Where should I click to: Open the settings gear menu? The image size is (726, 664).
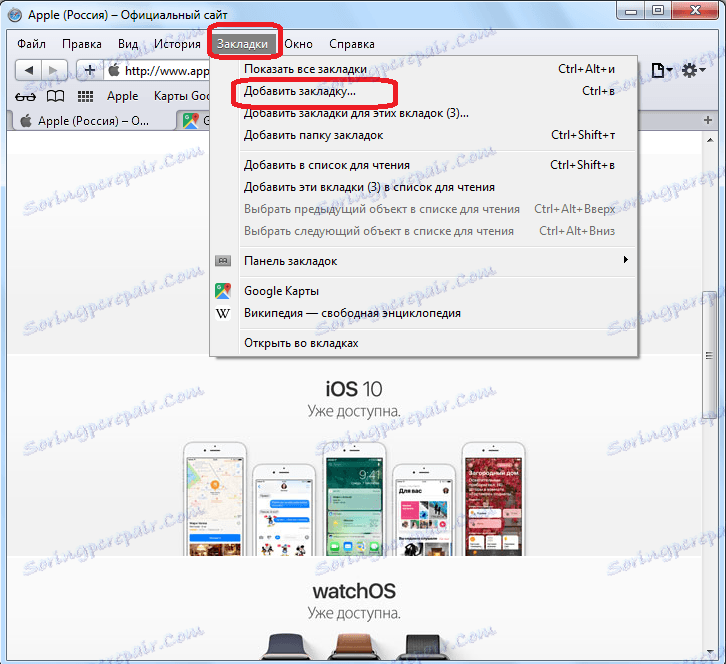pos(693,70)
